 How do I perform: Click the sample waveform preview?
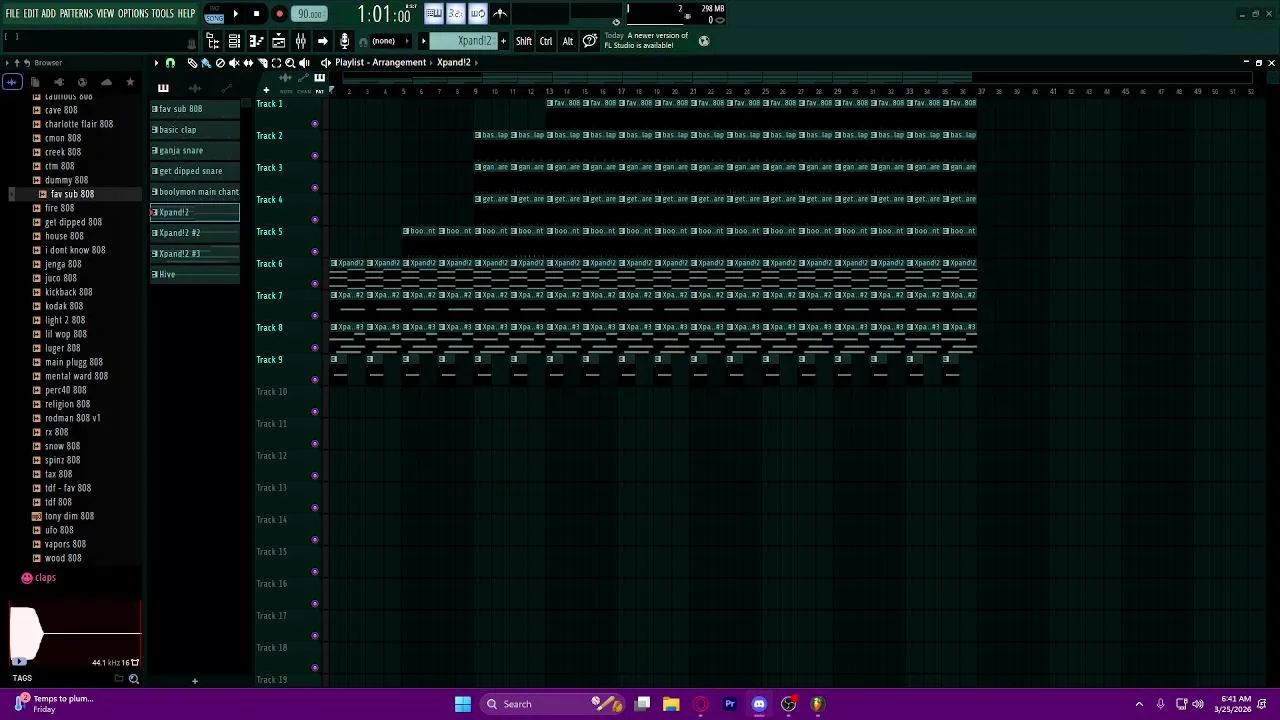75,634
